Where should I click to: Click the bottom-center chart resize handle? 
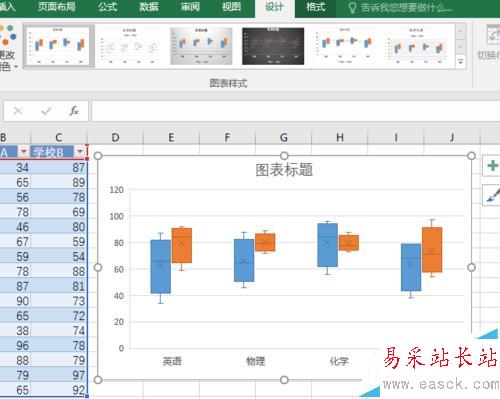click(x=284, y=380)
